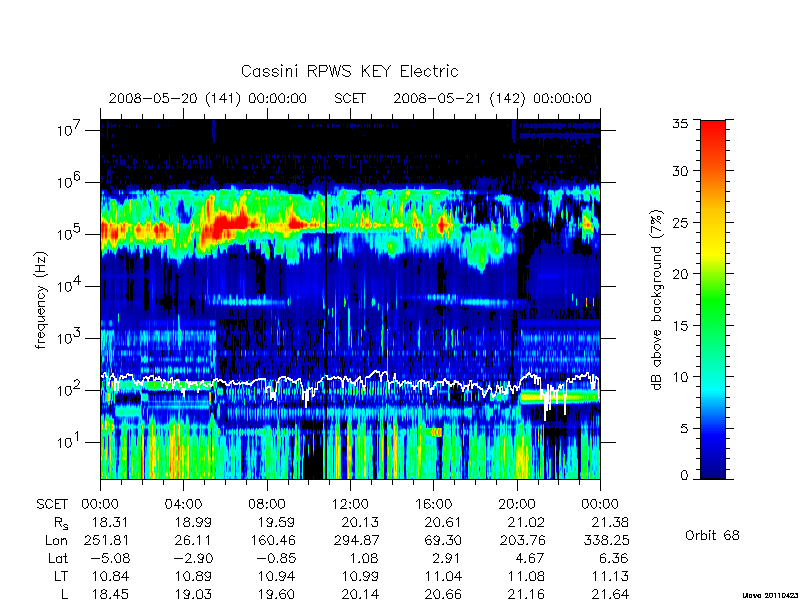Screen dimensions: 800x600
Task: Click the L-shell value "21.64"
Action: [610, 593]
